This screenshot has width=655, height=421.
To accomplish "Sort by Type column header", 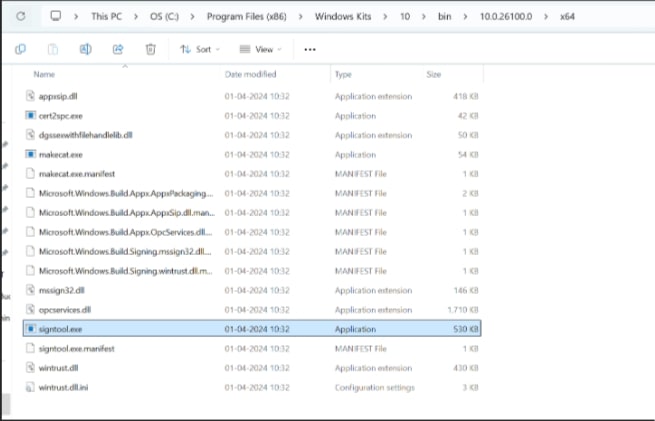I will click(x=343, y=74).
